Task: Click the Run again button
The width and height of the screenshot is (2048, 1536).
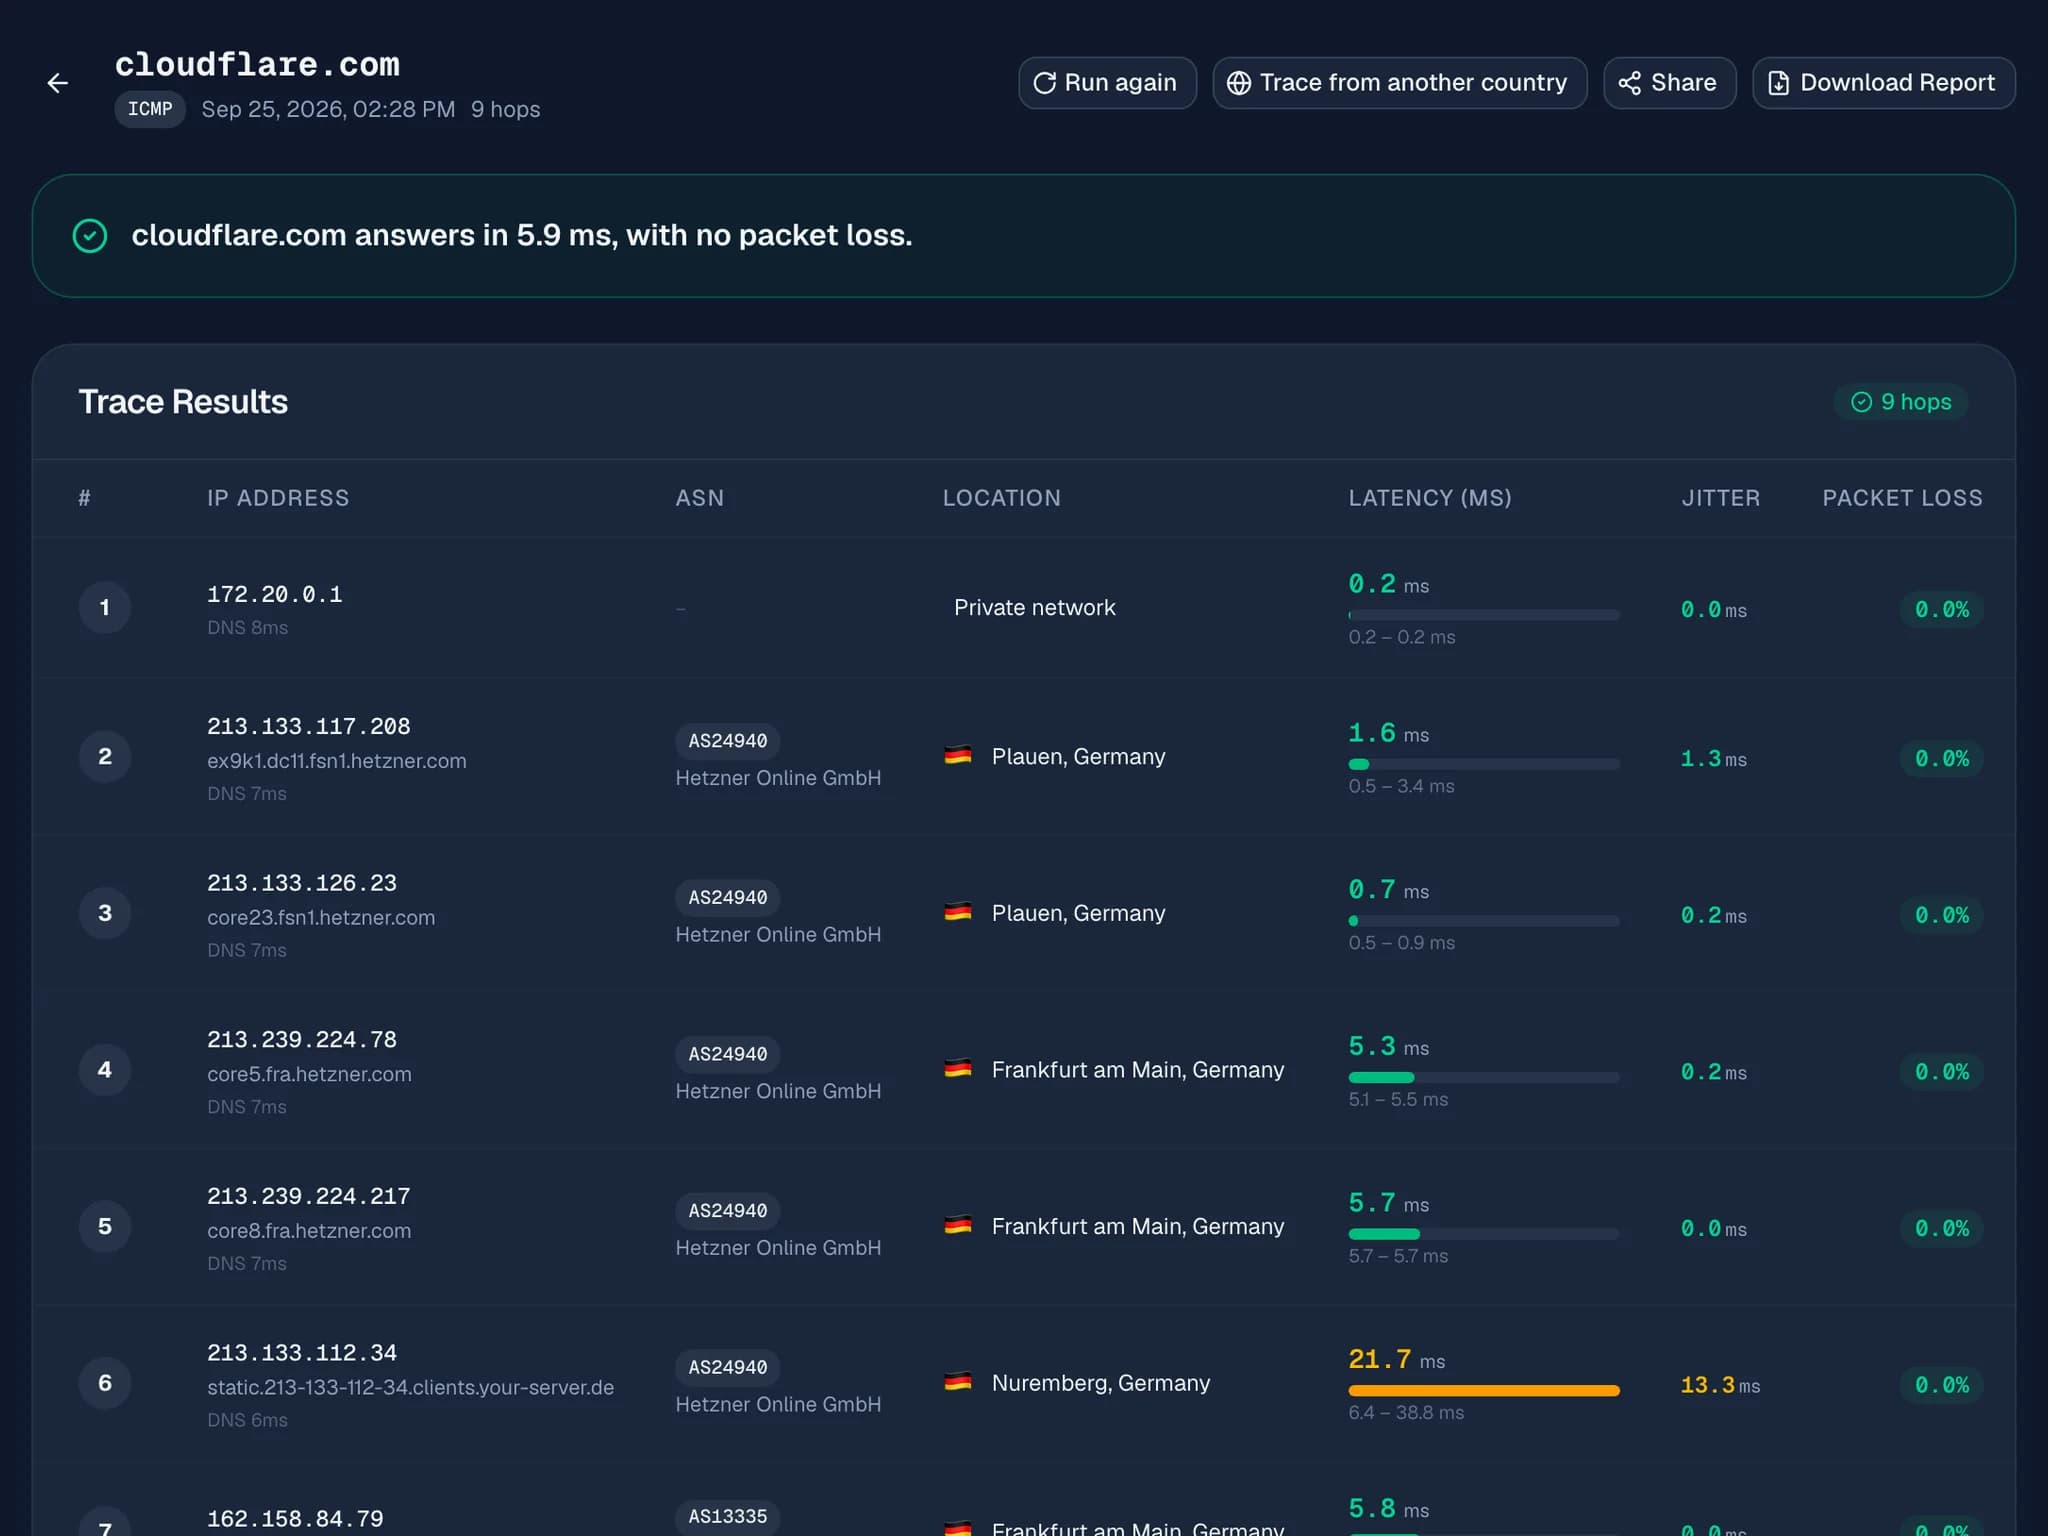Action: (1107, 83)
